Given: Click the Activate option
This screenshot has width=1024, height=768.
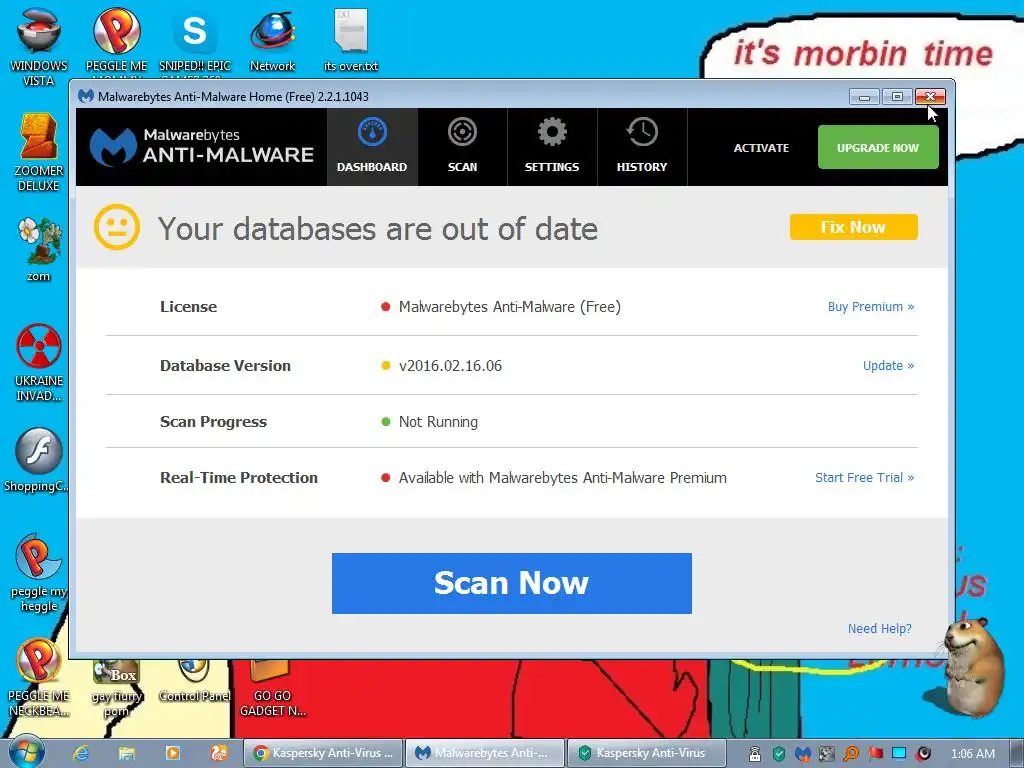Looking at the screenshot, I should [761, 148].
